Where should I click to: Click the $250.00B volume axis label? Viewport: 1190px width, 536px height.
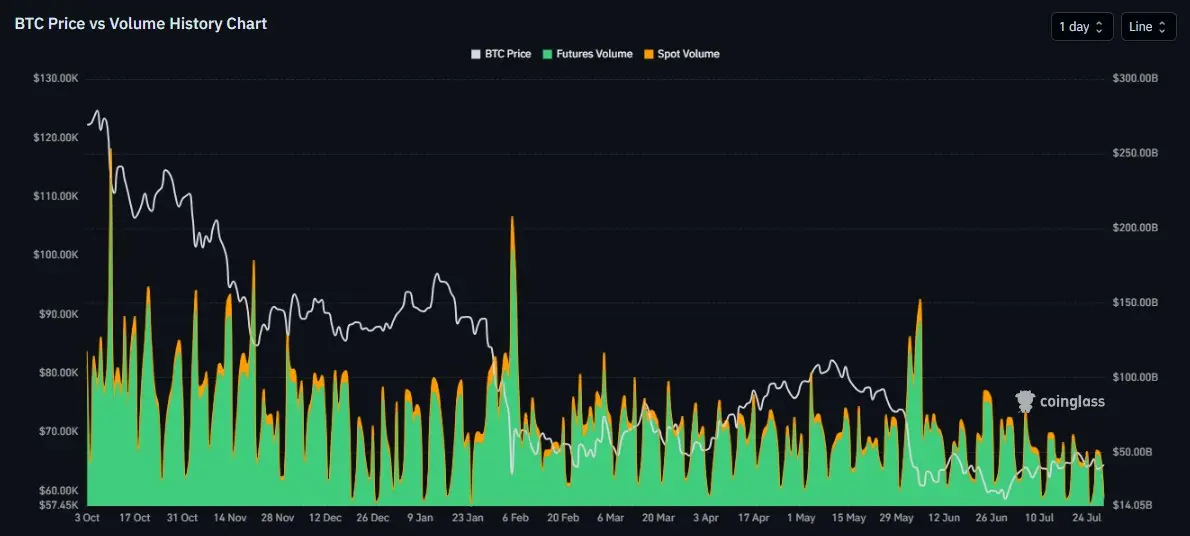point(1135,153)
